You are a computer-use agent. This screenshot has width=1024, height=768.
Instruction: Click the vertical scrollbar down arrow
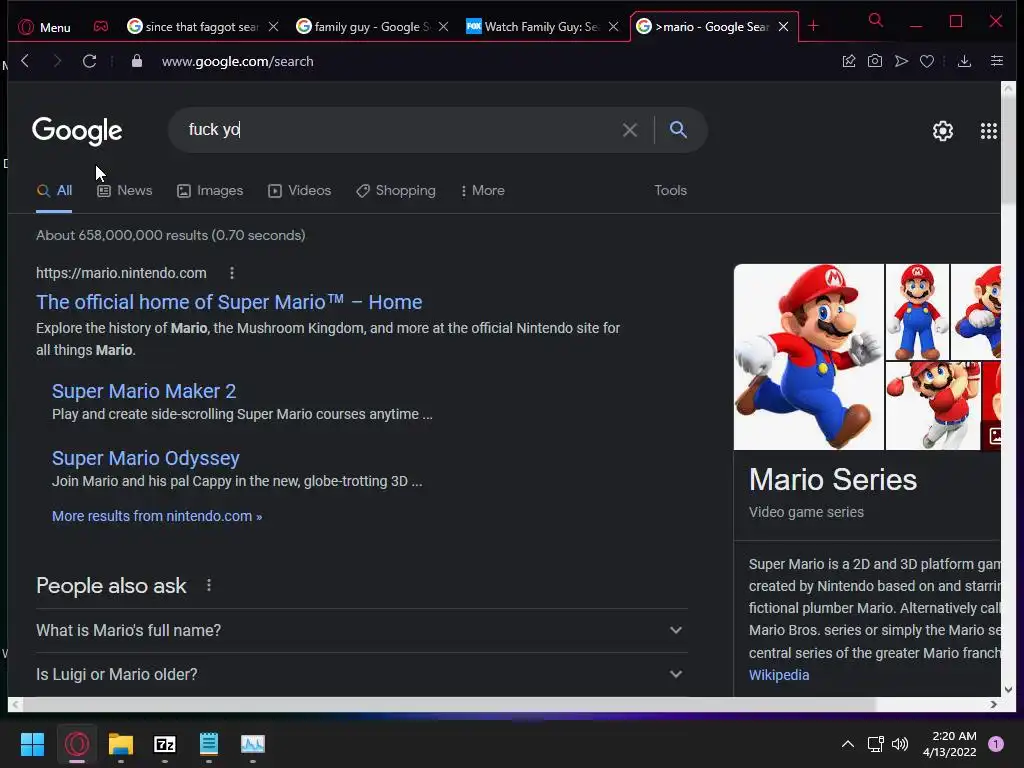1008,690
